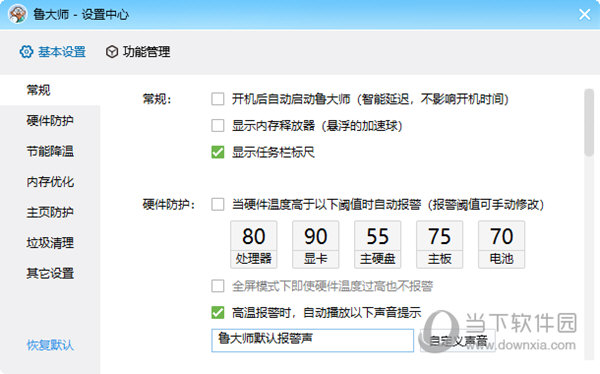
Task: Click the 处理器 threshold value 80
Action: 254,236
